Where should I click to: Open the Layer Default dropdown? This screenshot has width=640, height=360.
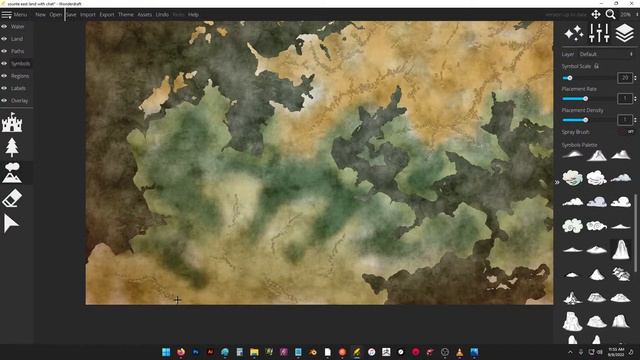[x=606, y=54]
